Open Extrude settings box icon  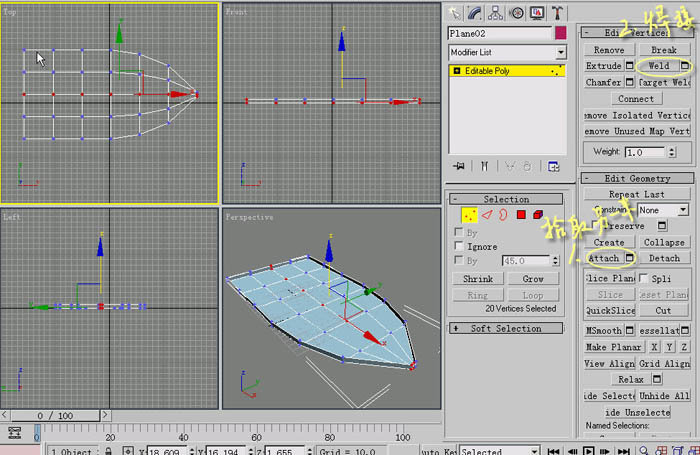629,66
